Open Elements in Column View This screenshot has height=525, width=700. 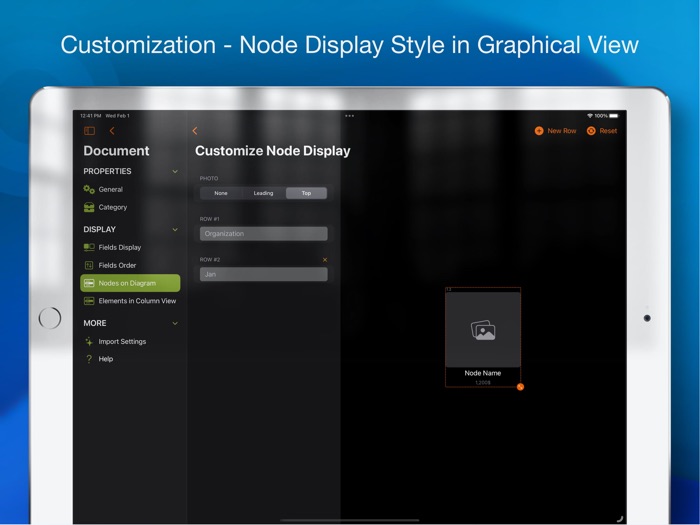pos(136,300)
